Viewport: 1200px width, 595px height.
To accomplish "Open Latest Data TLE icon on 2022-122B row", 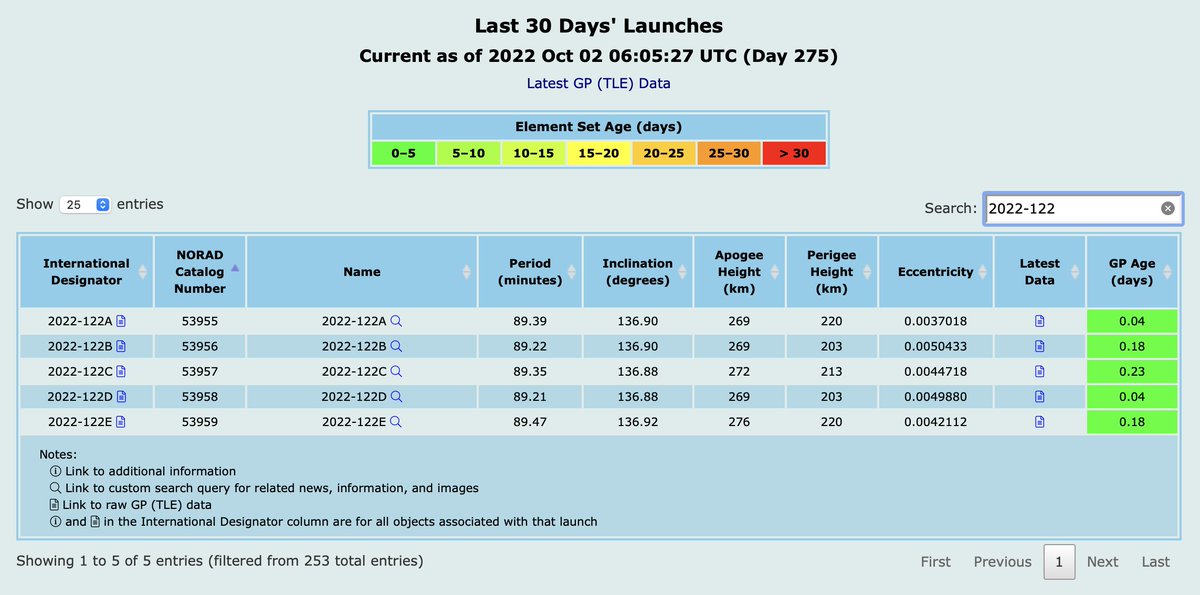I will pos(1039,346).
